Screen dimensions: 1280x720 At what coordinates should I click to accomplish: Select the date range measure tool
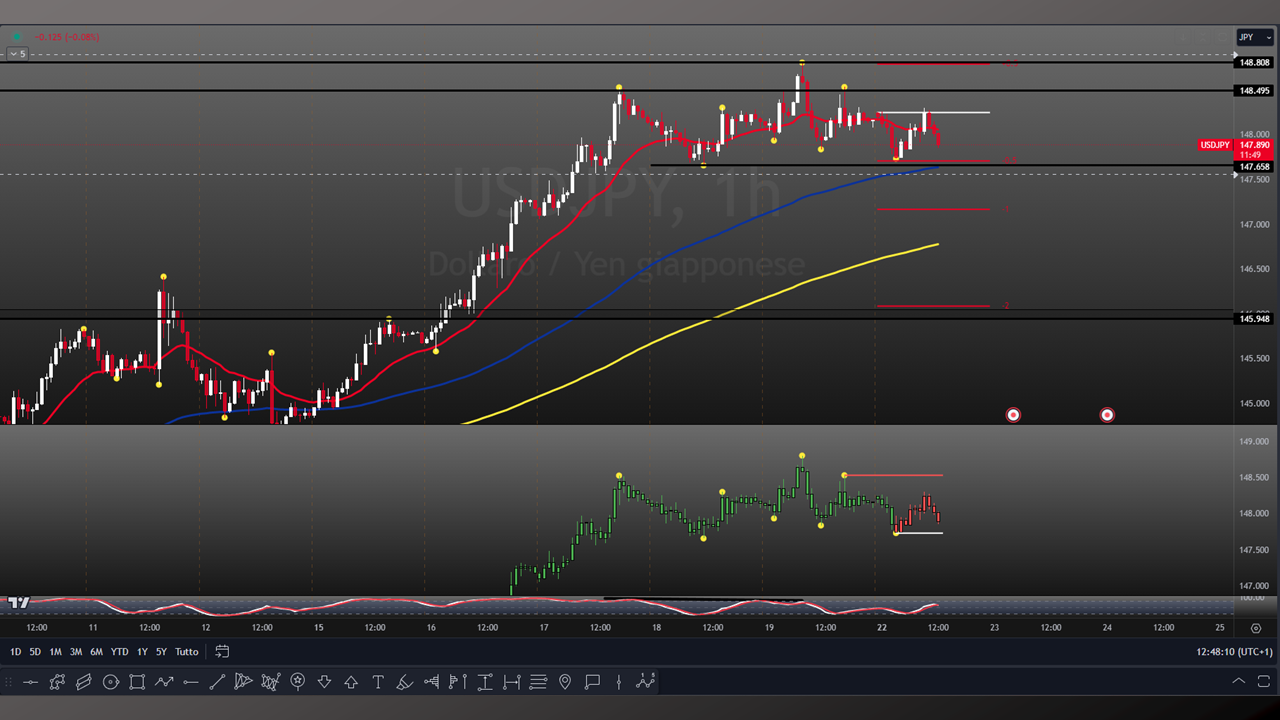512,682
